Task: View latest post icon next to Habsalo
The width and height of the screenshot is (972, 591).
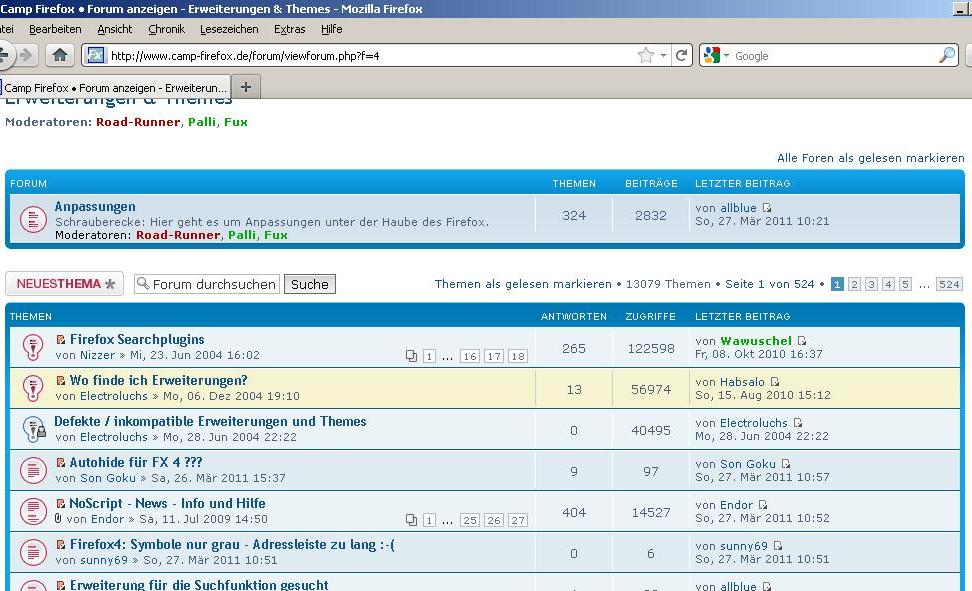Action: pos(775,381)
